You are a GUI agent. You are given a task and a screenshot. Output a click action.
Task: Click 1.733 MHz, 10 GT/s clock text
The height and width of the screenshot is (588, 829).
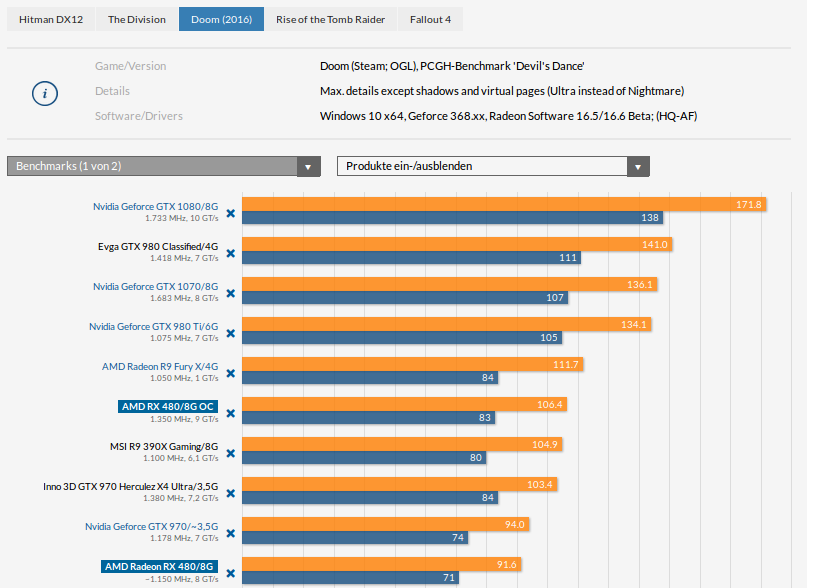(x=182, y=218)
